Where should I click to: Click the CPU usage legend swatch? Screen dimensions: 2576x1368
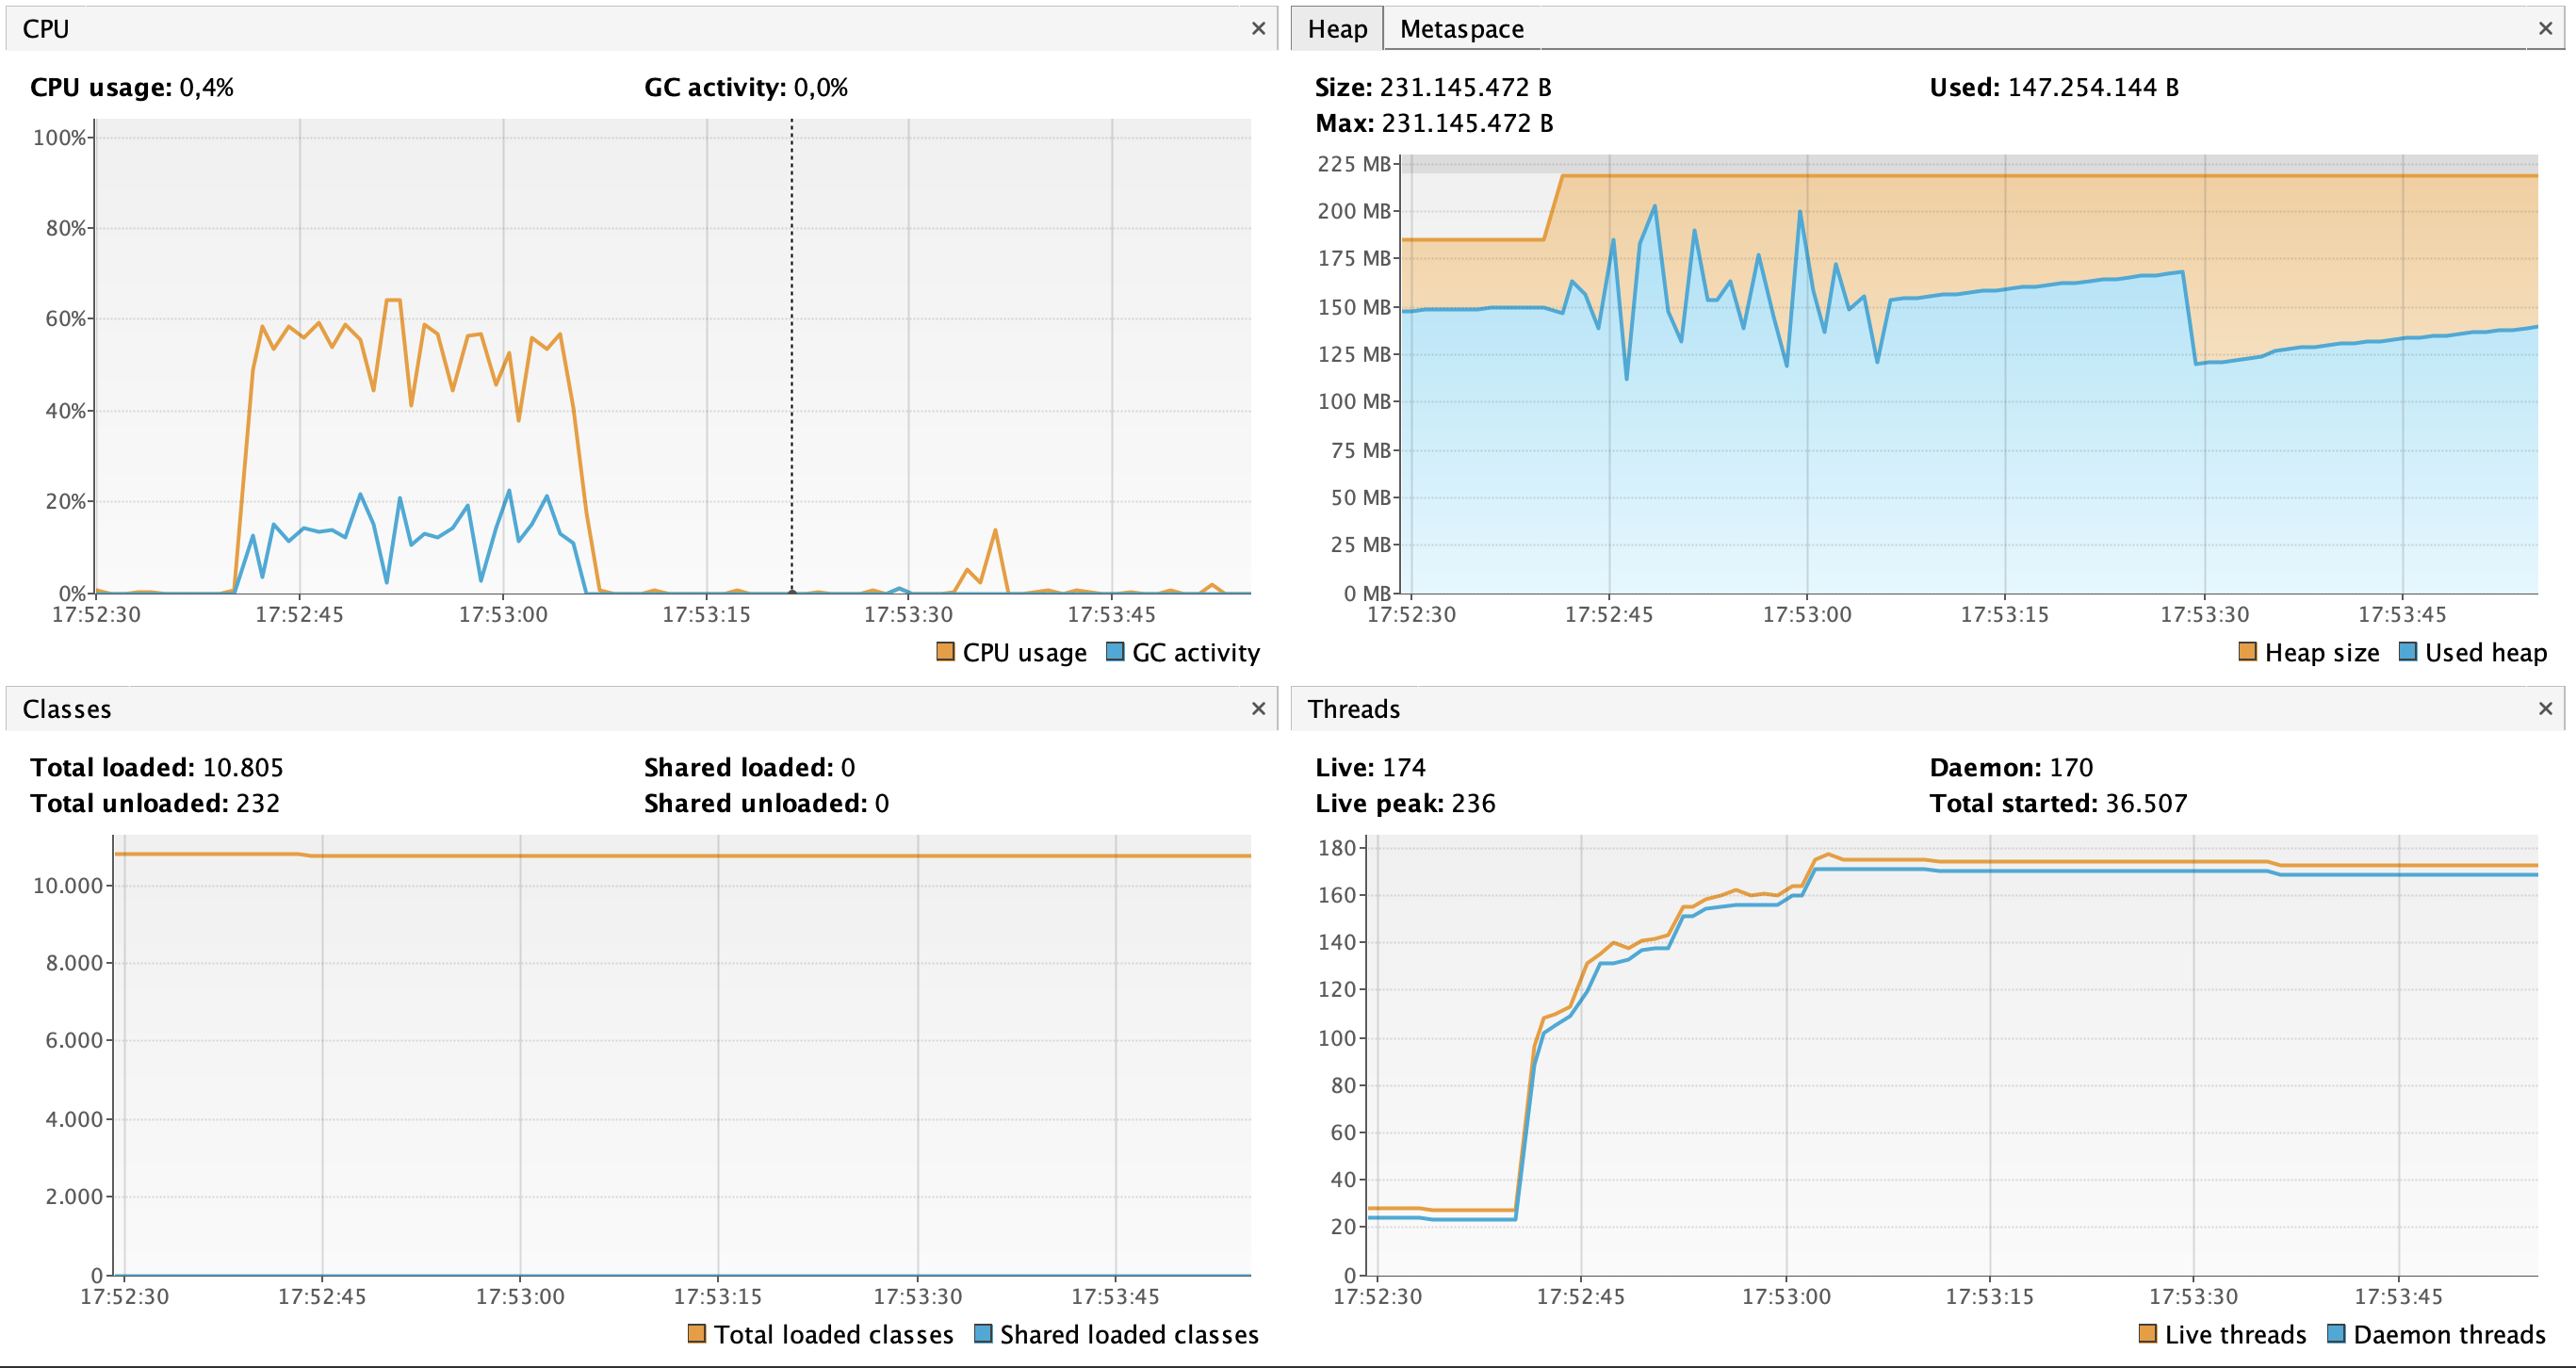coord(945,652)
